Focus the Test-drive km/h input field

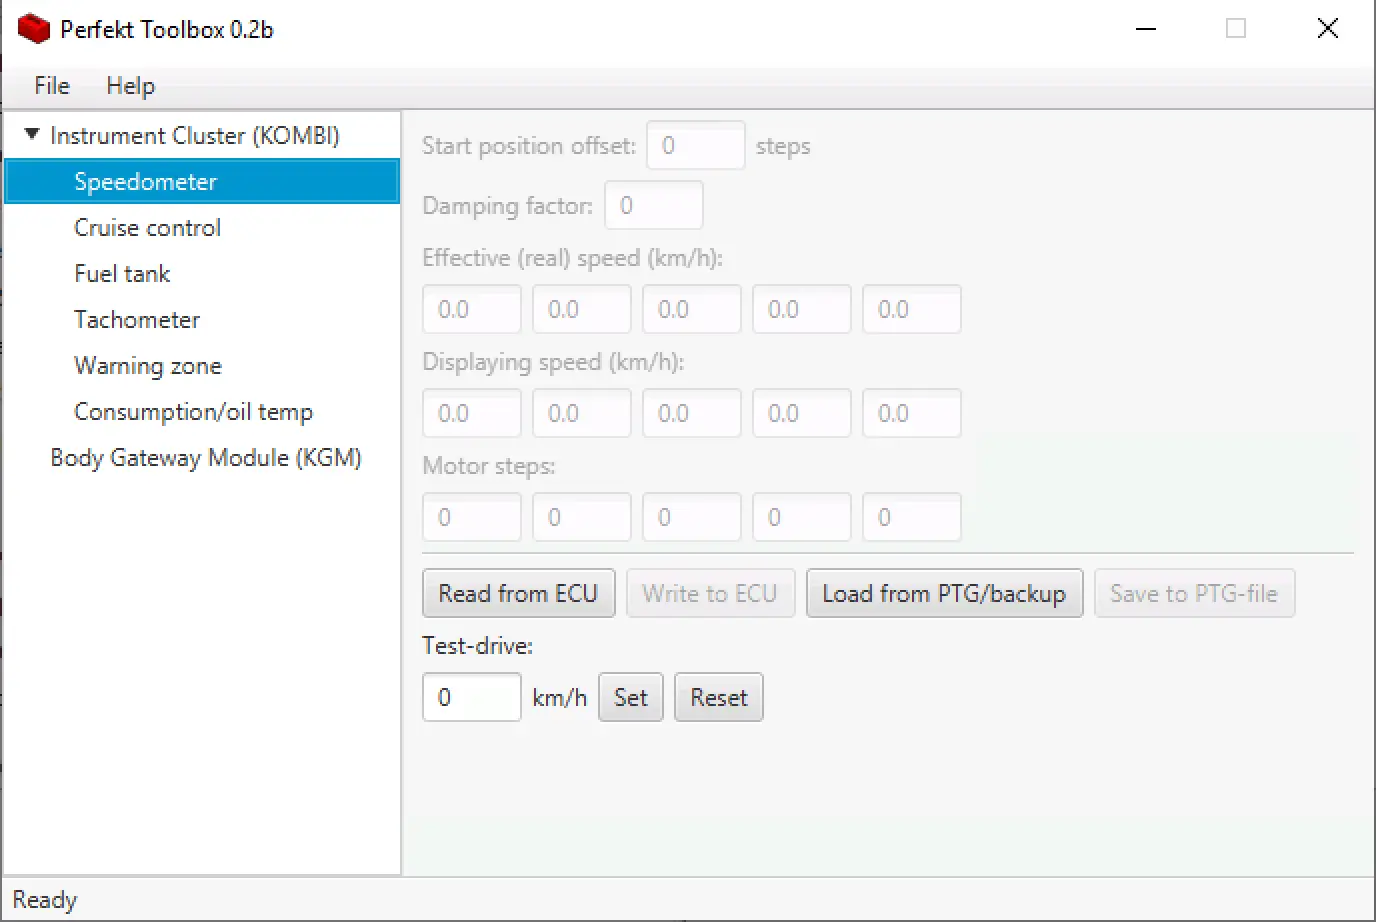(471, 698)
